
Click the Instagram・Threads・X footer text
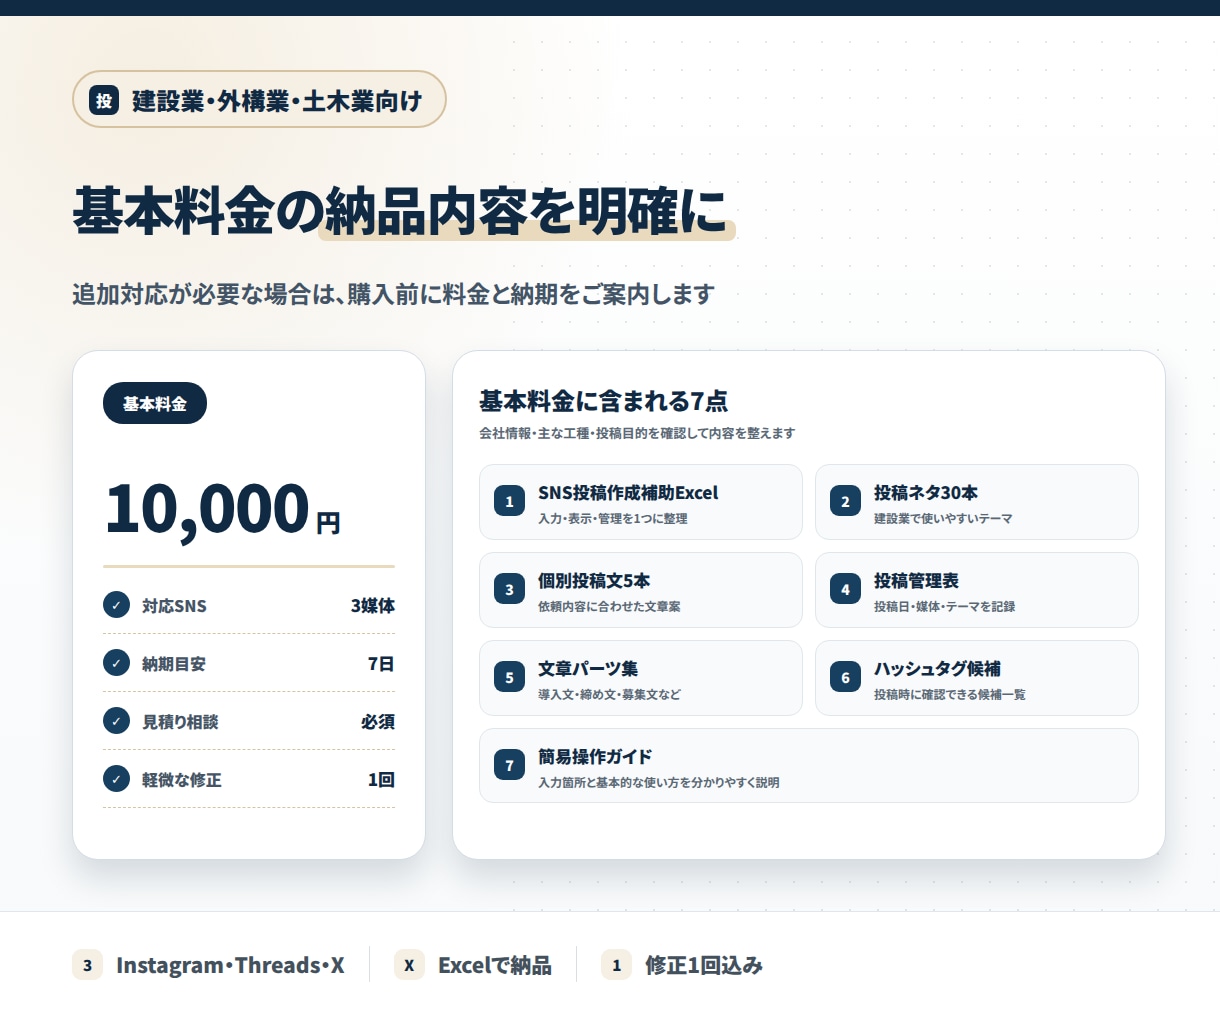230,966
